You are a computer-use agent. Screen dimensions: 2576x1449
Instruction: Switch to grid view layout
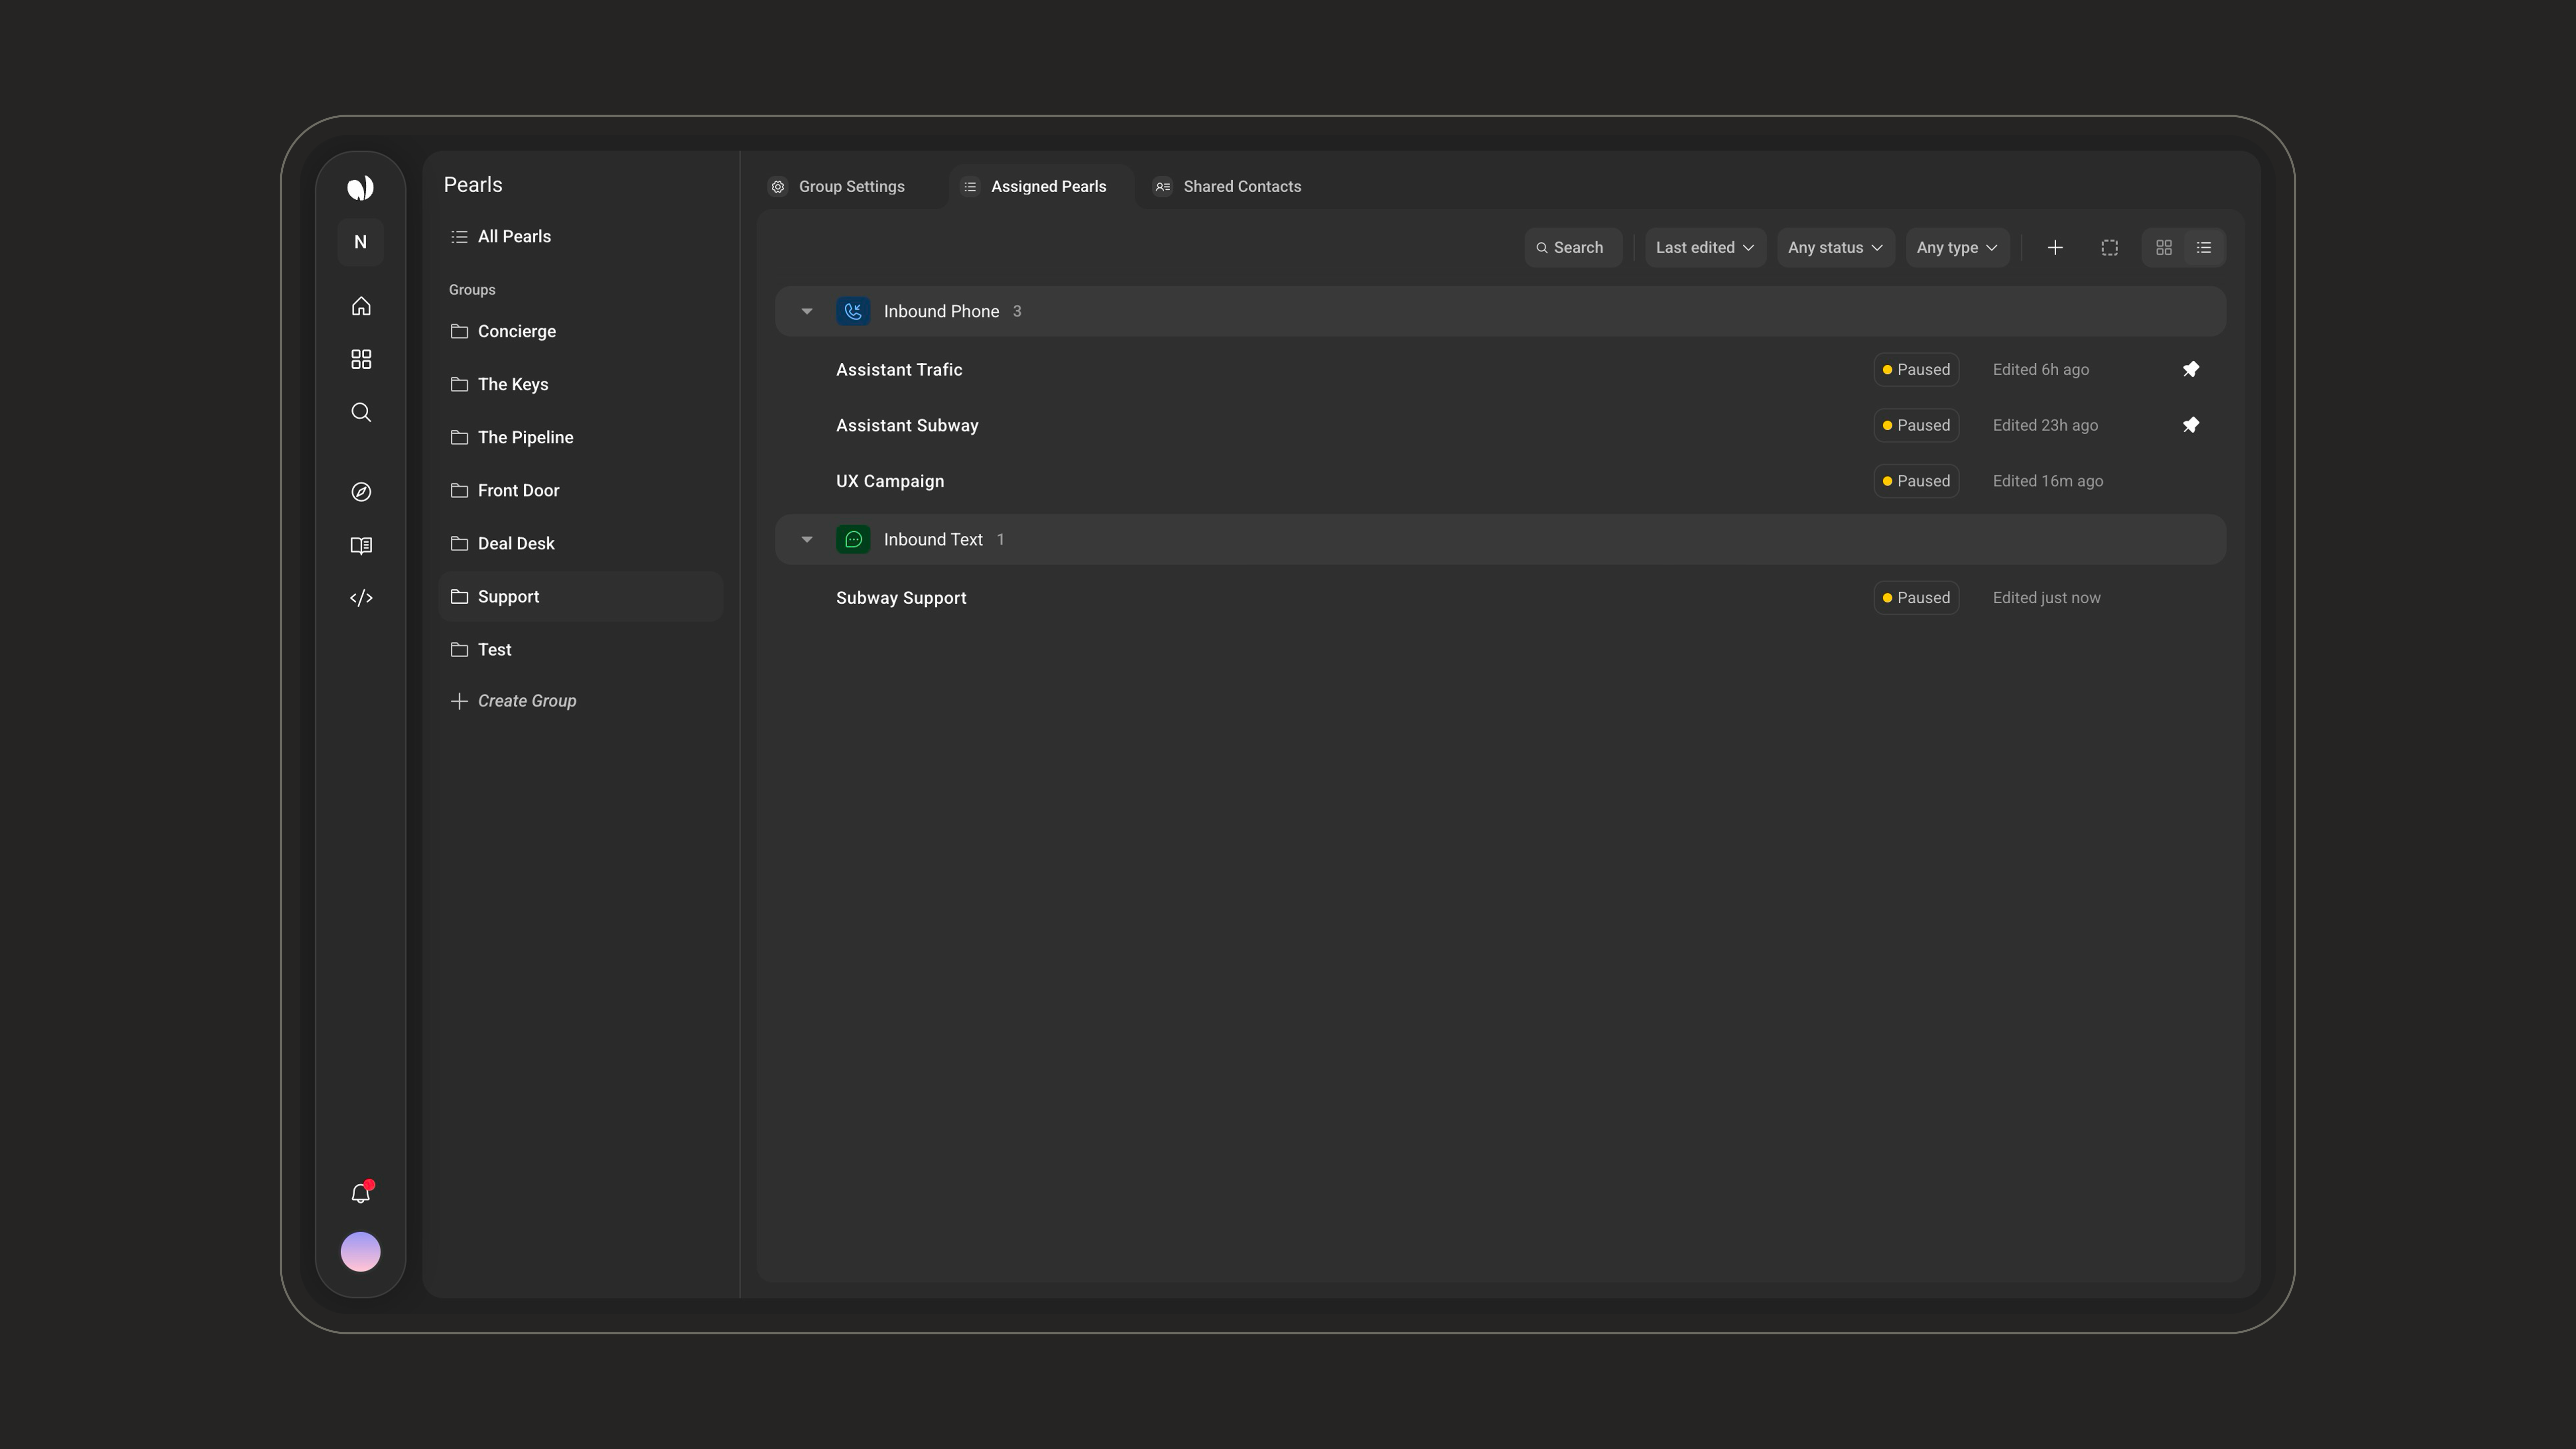[2163, 248]
